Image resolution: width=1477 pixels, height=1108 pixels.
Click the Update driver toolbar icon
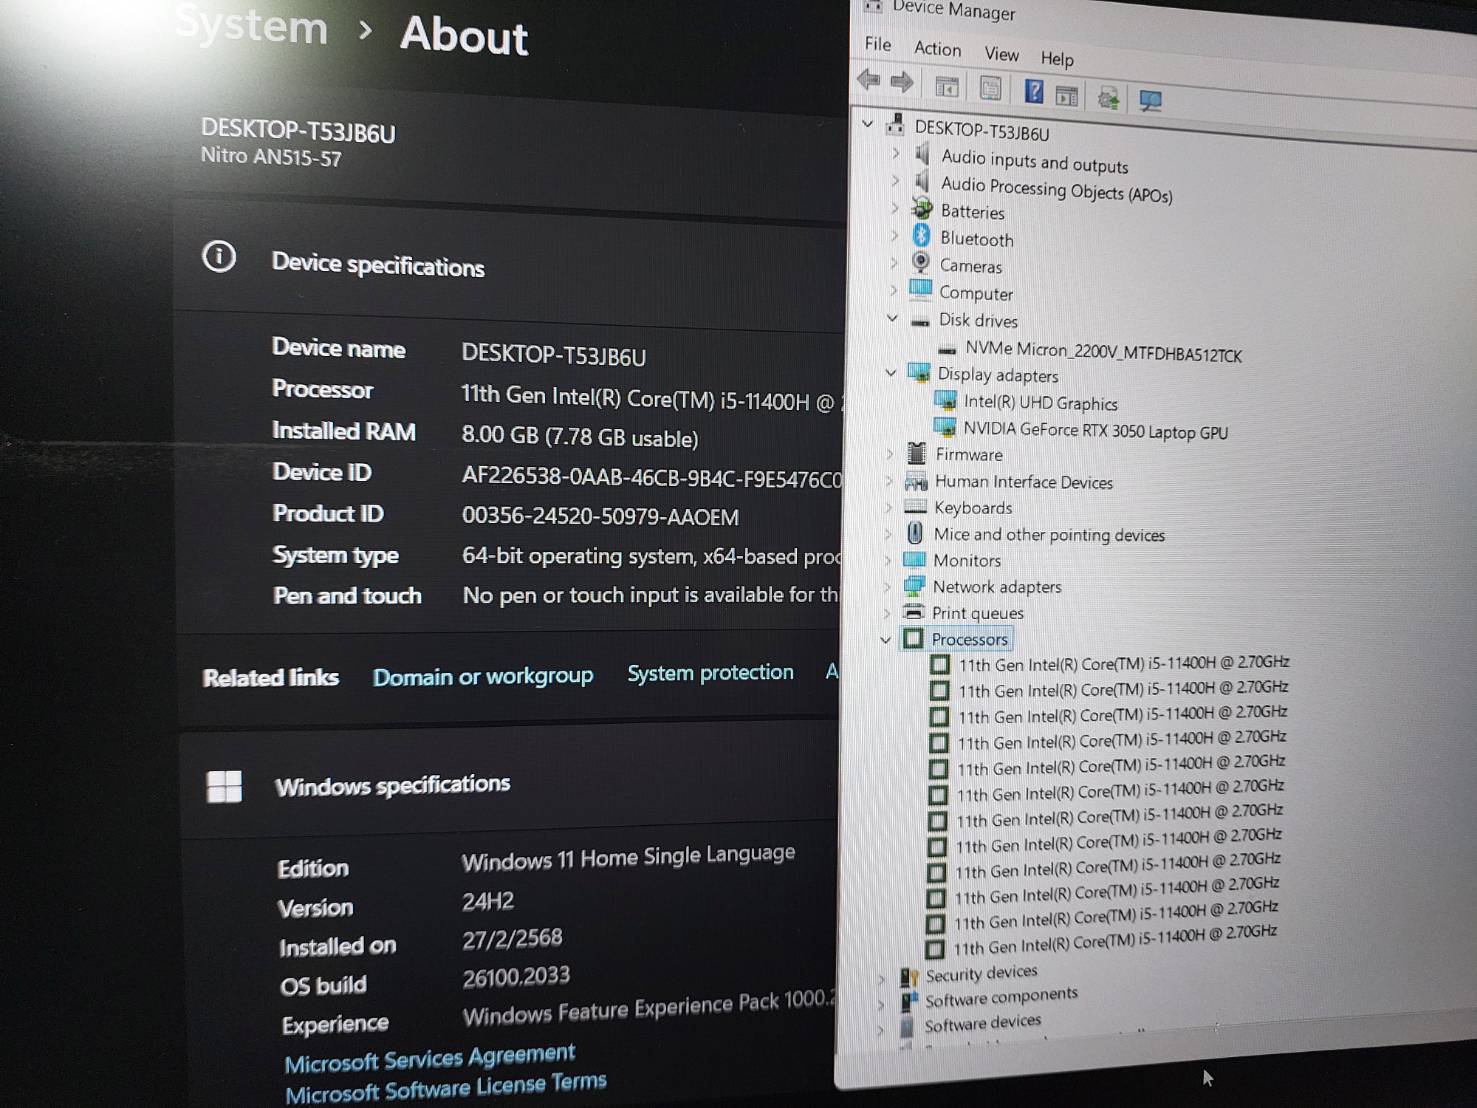tap(1108, 97)
